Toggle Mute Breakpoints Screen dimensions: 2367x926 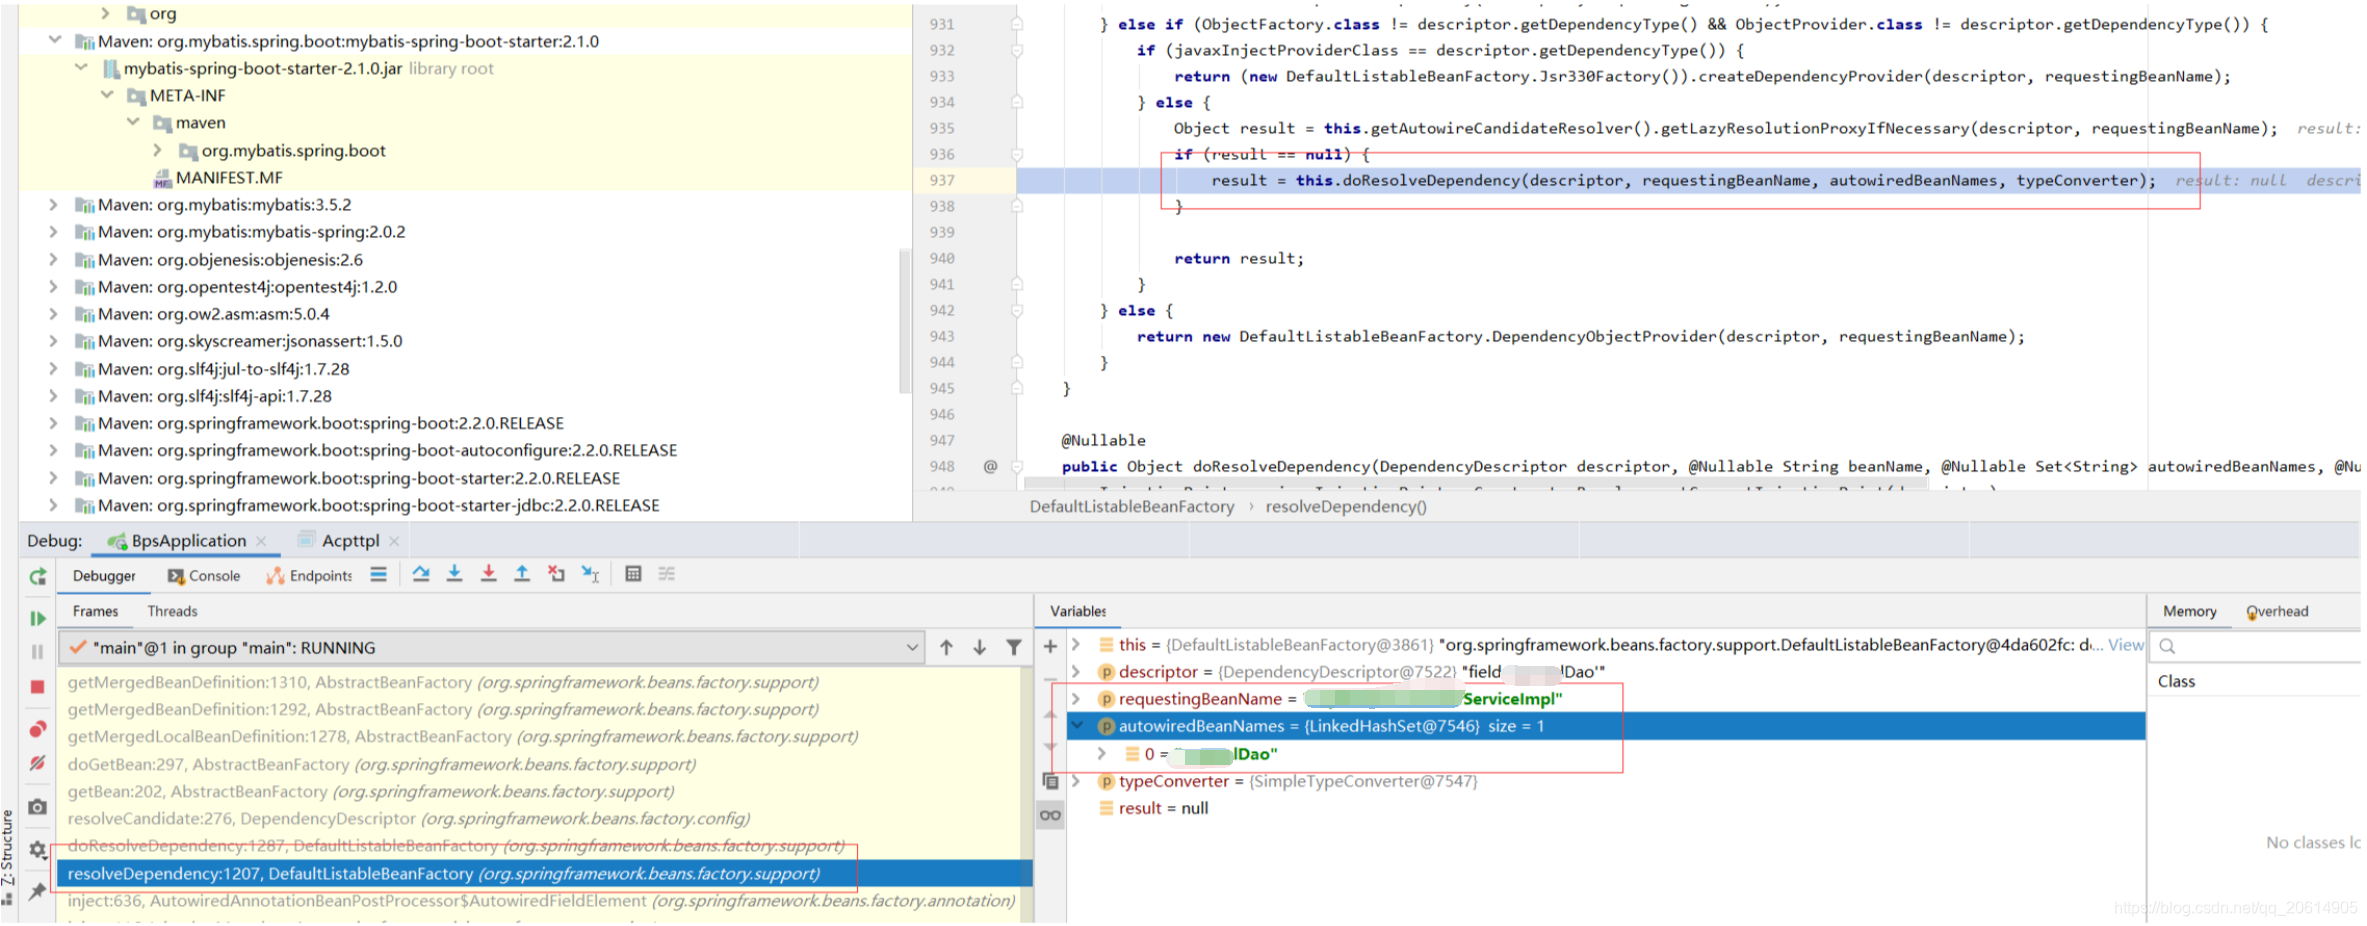pos(37,765)
